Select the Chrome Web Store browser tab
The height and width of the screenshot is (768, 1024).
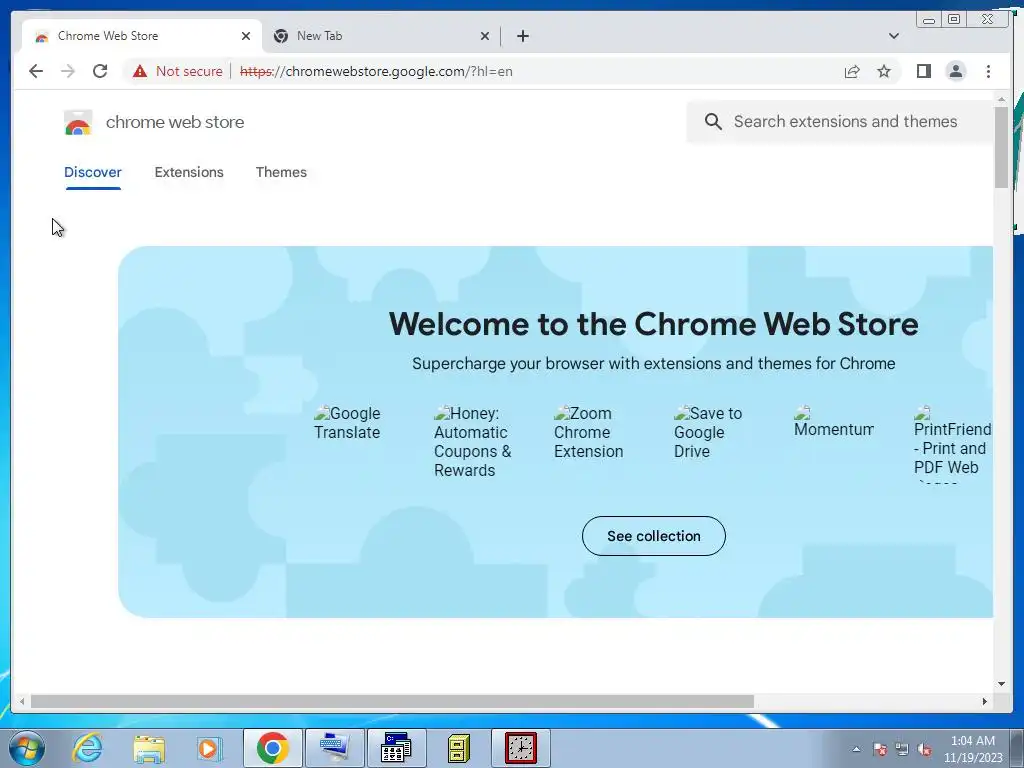pos(142,36)
